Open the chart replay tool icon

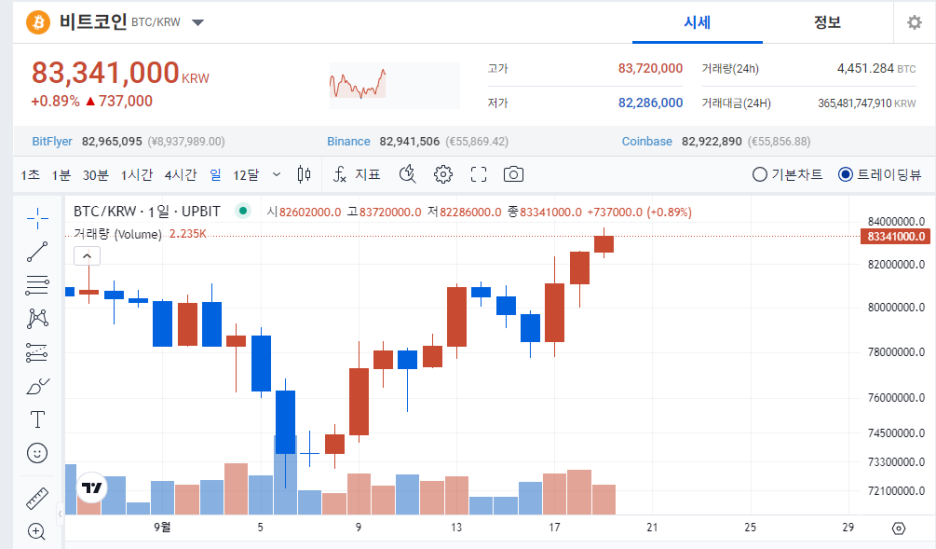click(408, 174)
